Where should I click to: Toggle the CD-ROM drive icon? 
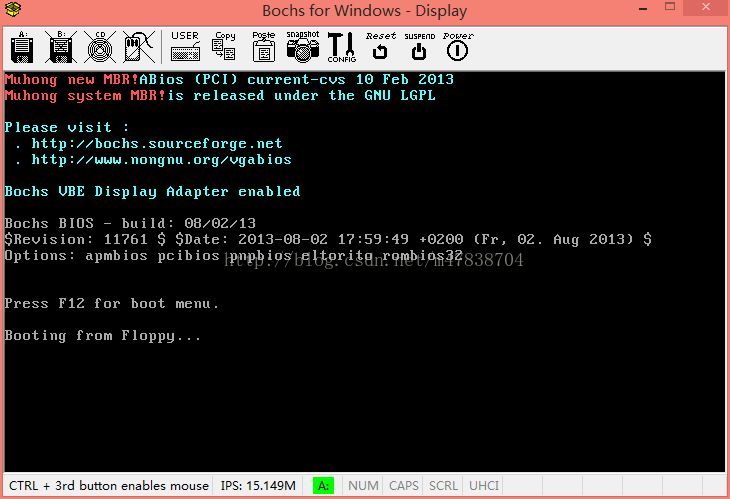tap(100, 47)
